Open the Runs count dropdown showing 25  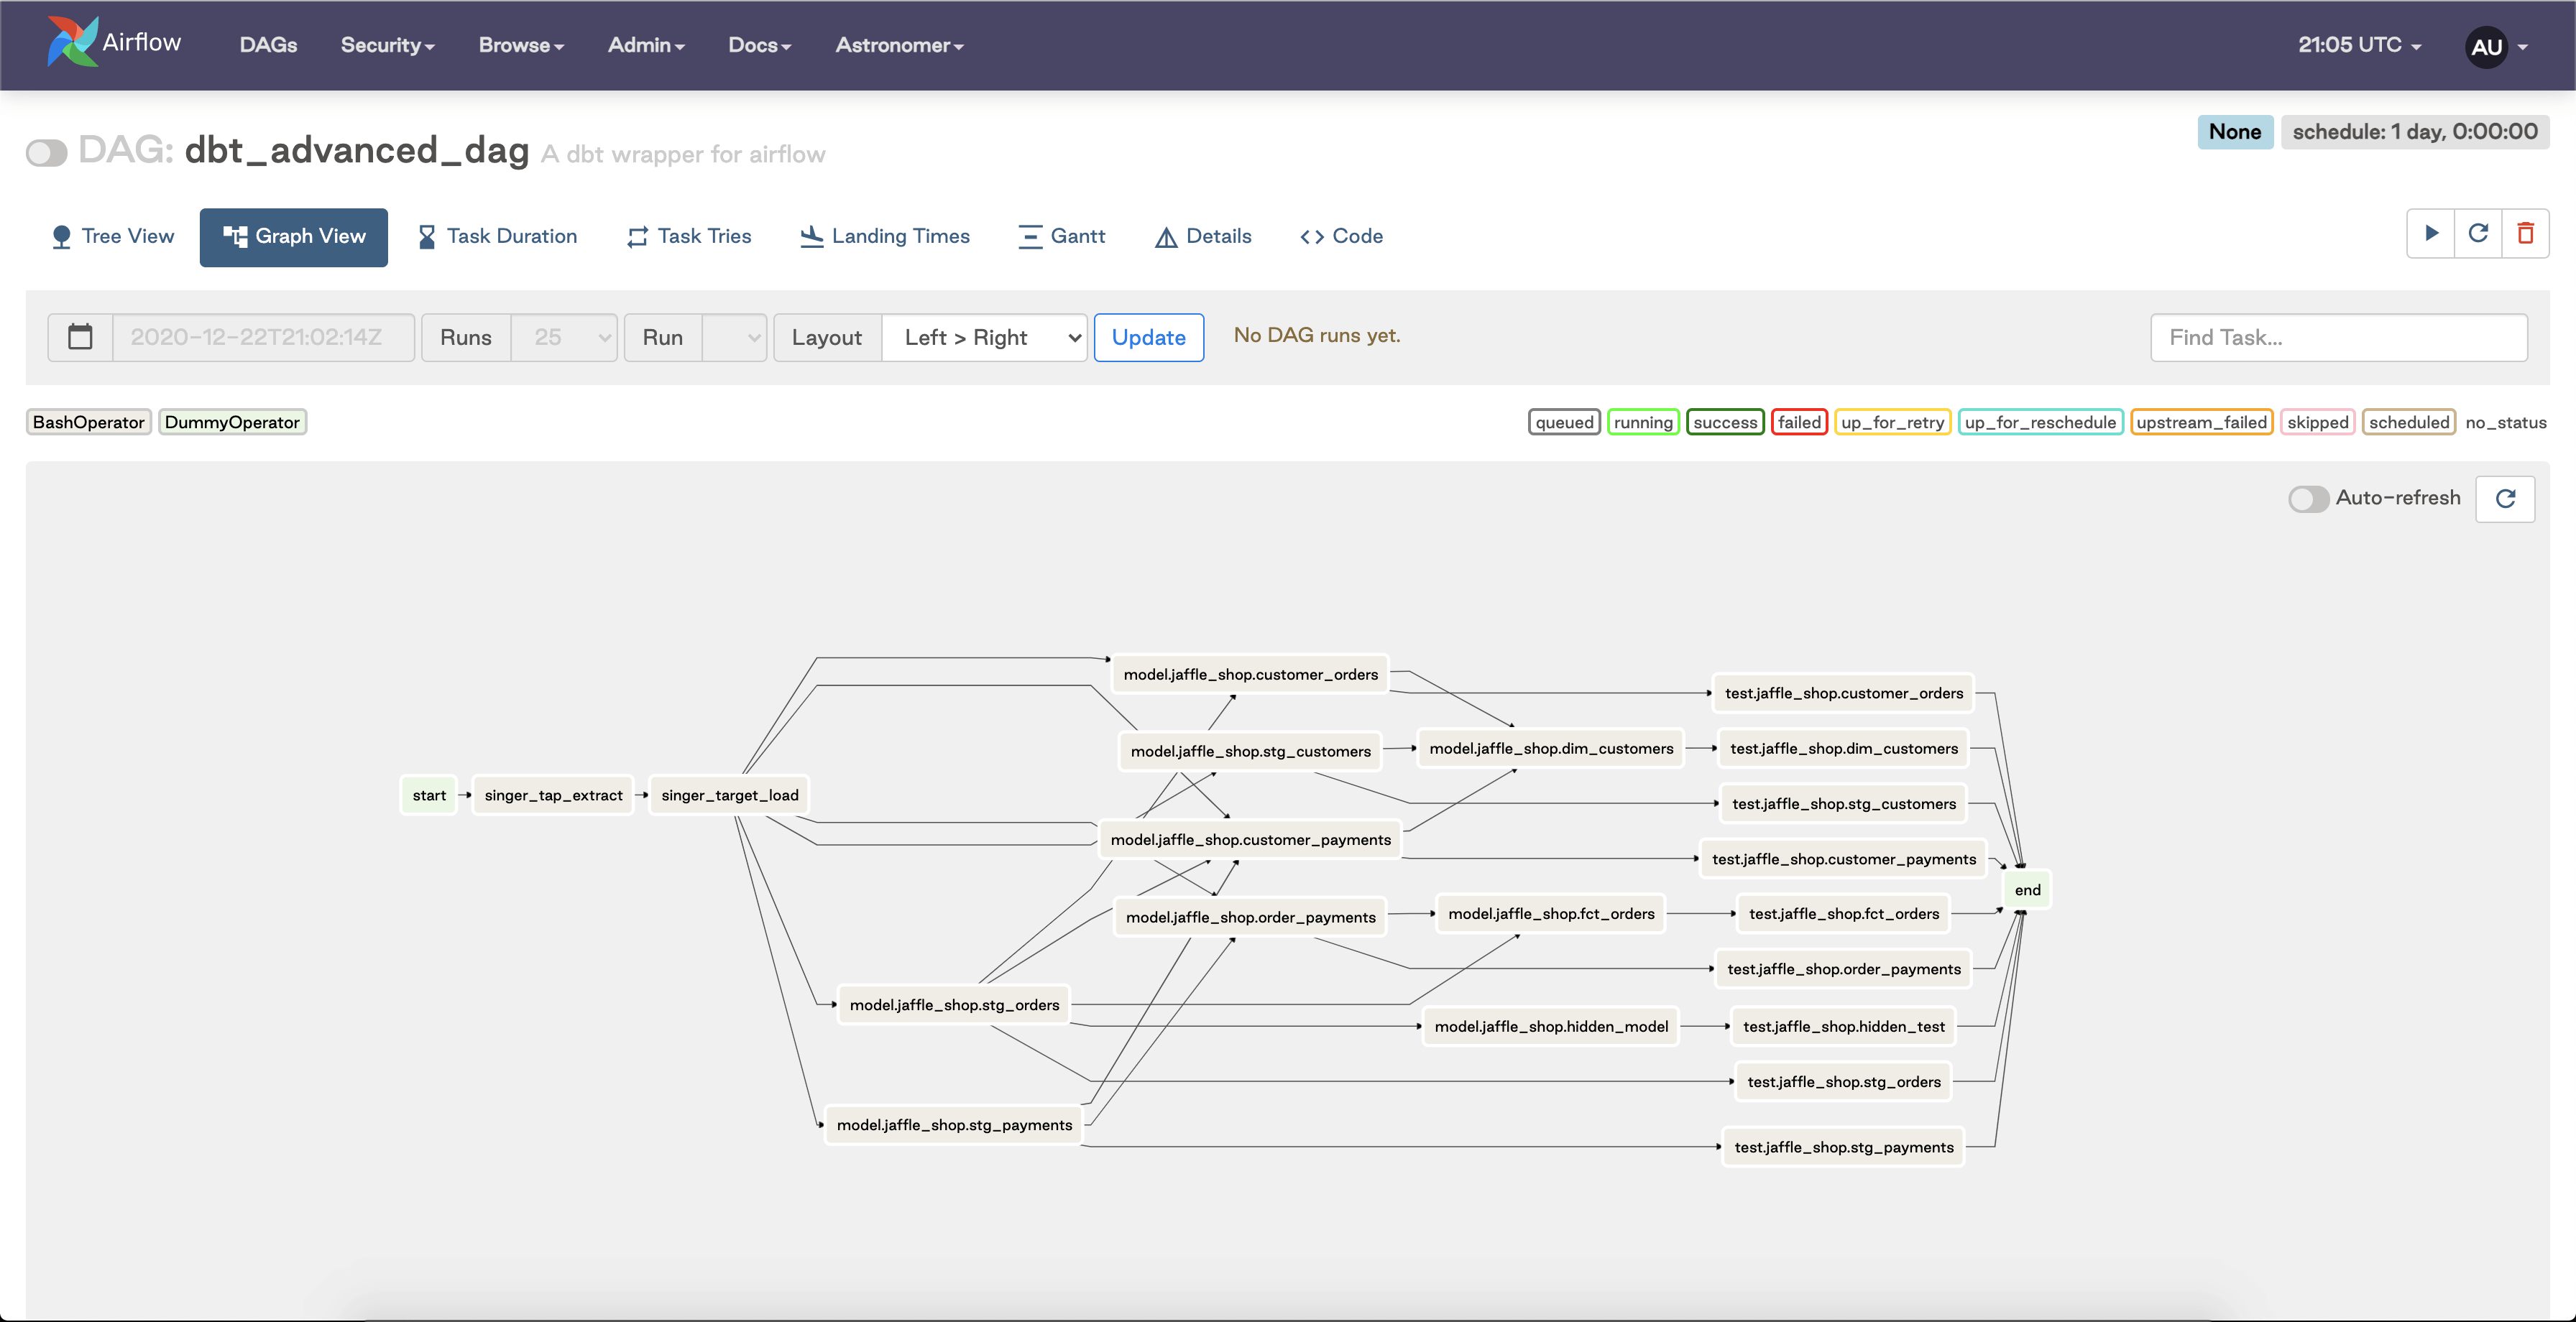pos(564,337)
